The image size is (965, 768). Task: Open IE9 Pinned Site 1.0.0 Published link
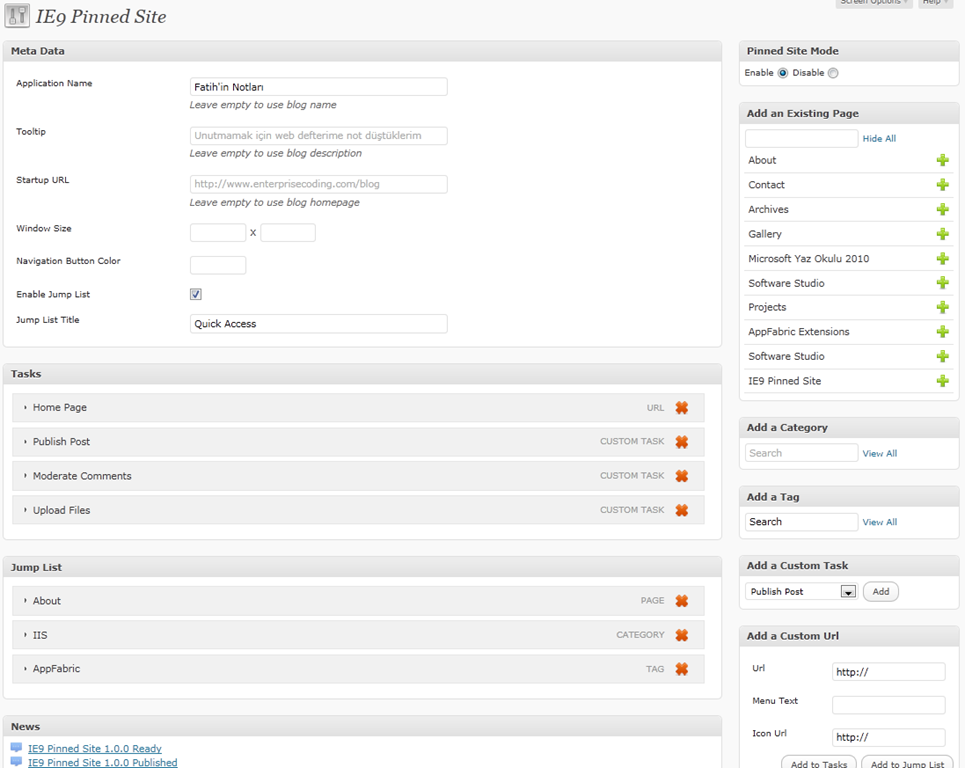point(103,762)
